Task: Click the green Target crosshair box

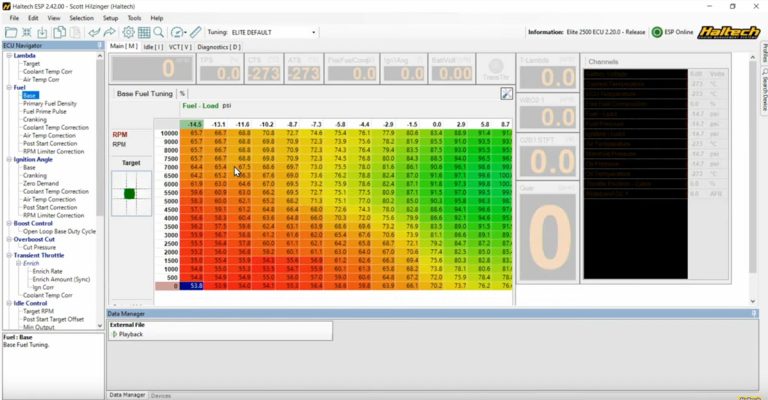Action: pyautogui.click(x=128, y=193)
